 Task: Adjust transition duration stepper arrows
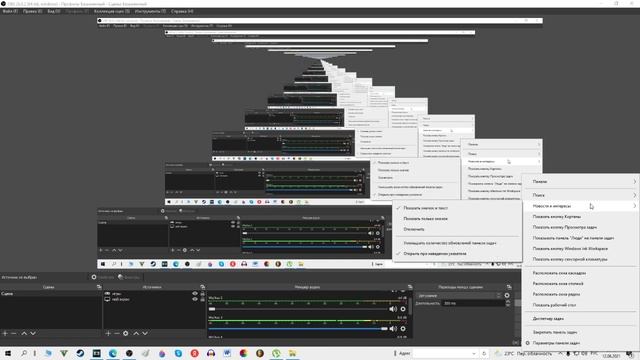pos(508,303)
